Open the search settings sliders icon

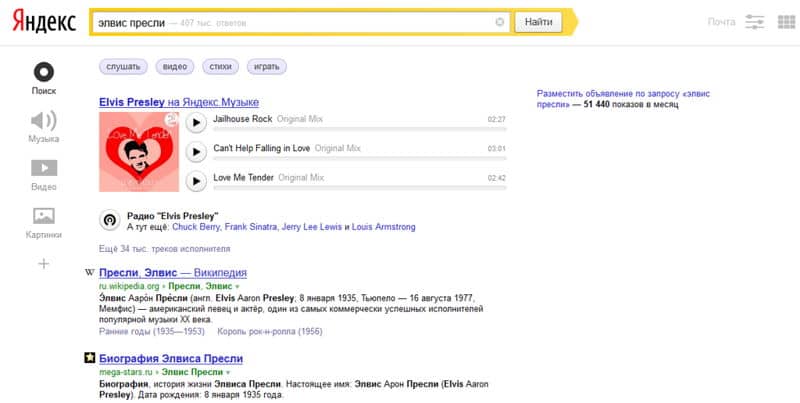point(755,21)
